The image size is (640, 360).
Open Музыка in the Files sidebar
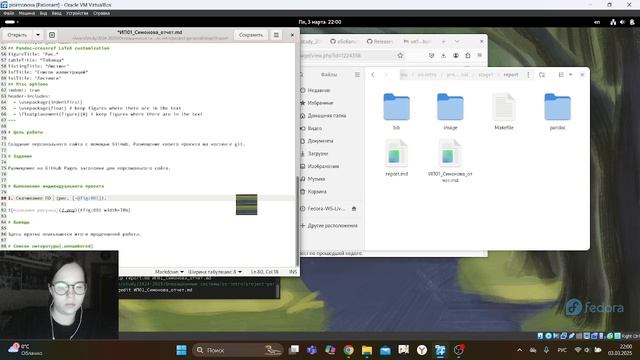point(331,179)
